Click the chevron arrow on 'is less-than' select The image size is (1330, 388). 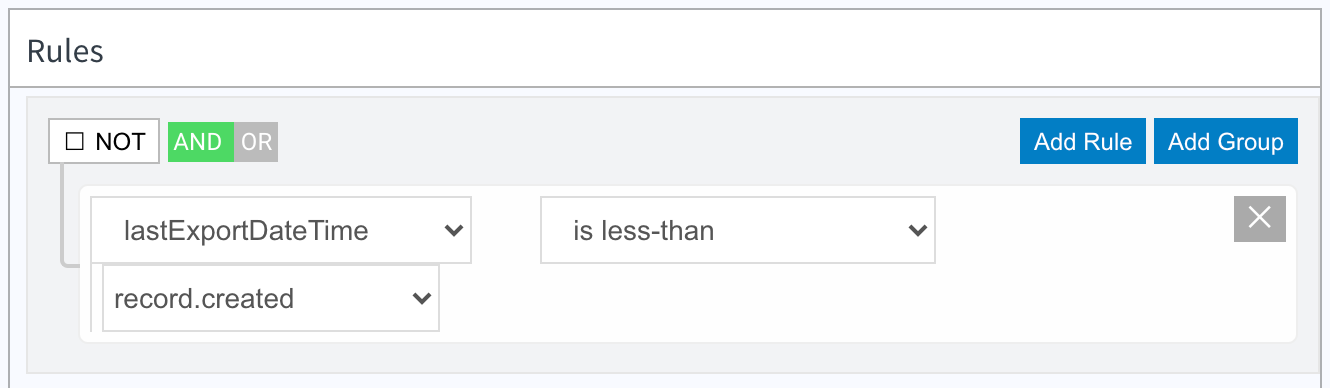pyautogui.click(x=917, y=231)
